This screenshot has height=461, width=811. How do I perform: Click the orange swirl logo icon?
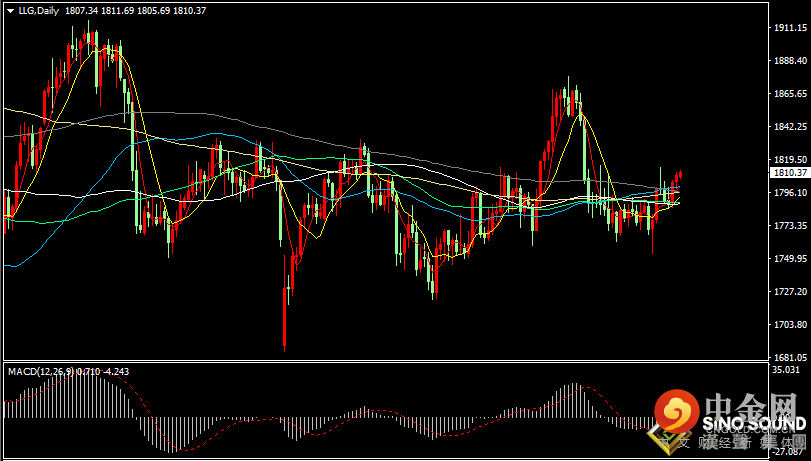(677, 411)
